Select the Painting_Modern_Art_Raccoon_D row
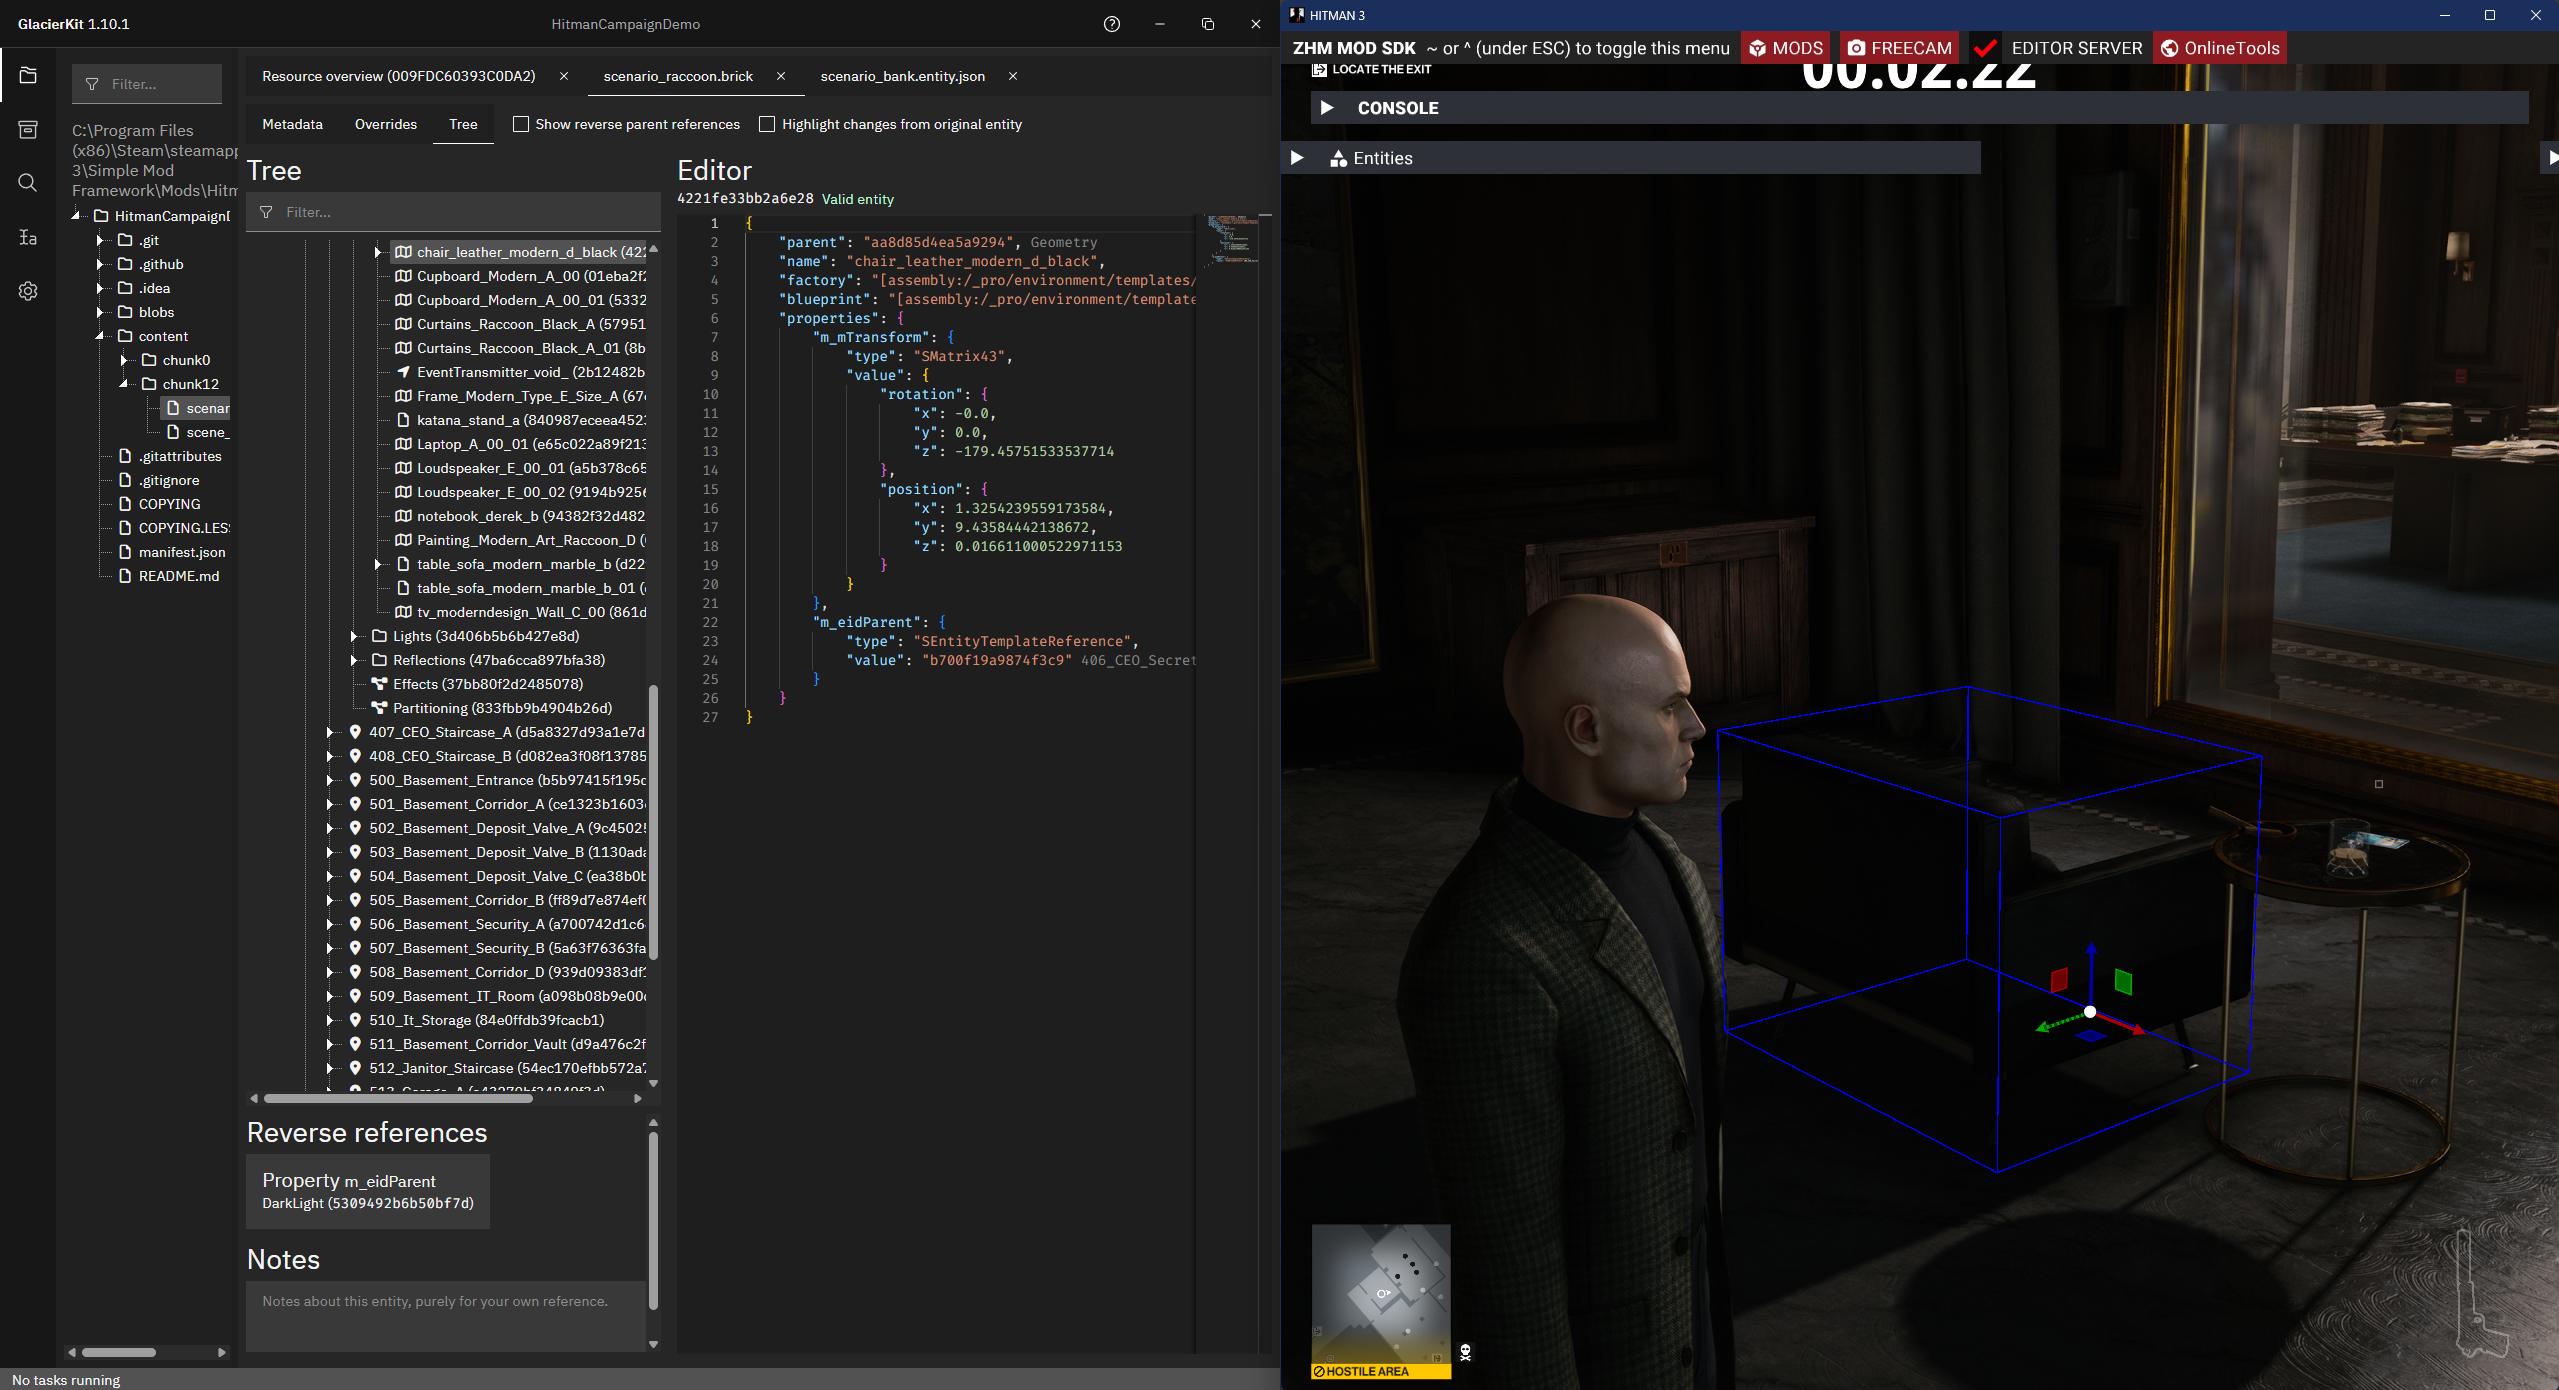2559x1390 pixels. [518, 540]
